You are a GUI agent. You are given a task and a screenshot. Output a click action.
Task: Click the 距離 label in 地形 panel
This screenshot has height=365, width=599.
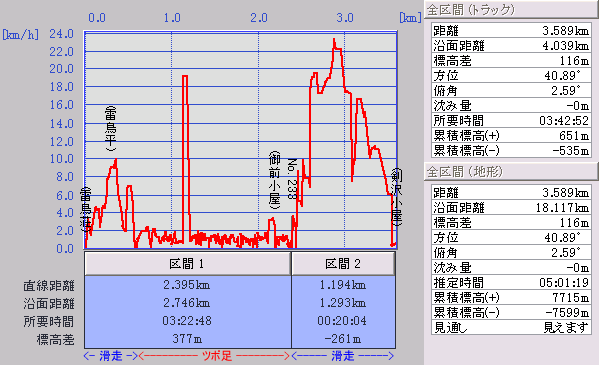(x=445, y=192)
